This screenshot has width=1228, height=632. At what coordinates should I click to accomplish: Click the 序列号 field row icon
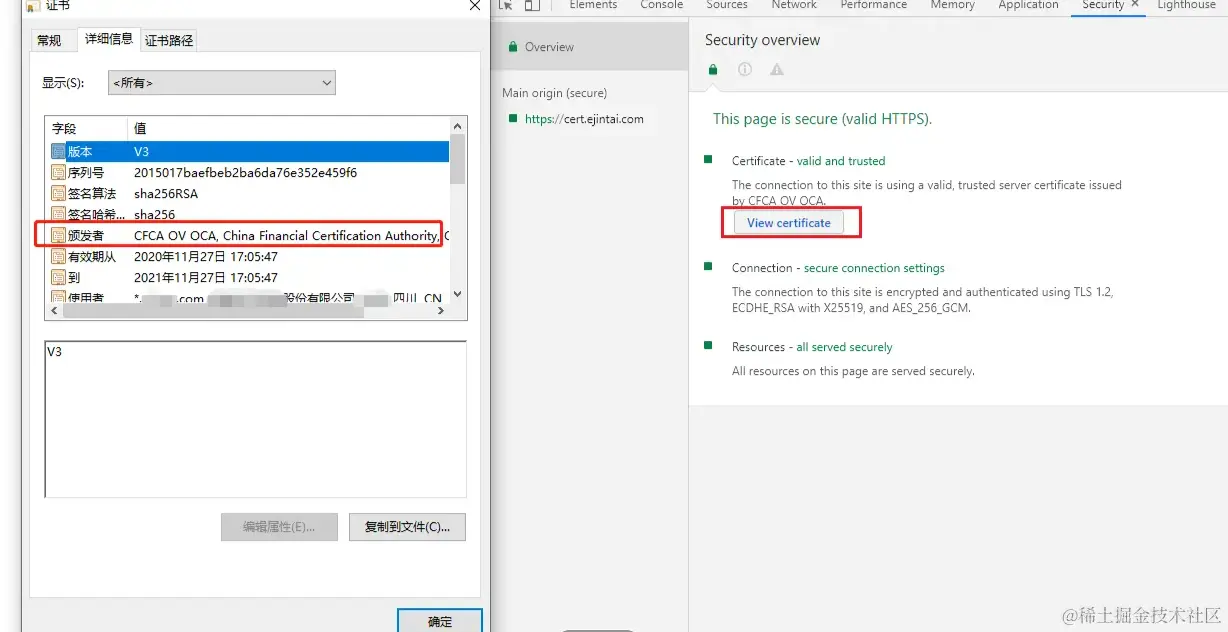click(x=58, y=173)
